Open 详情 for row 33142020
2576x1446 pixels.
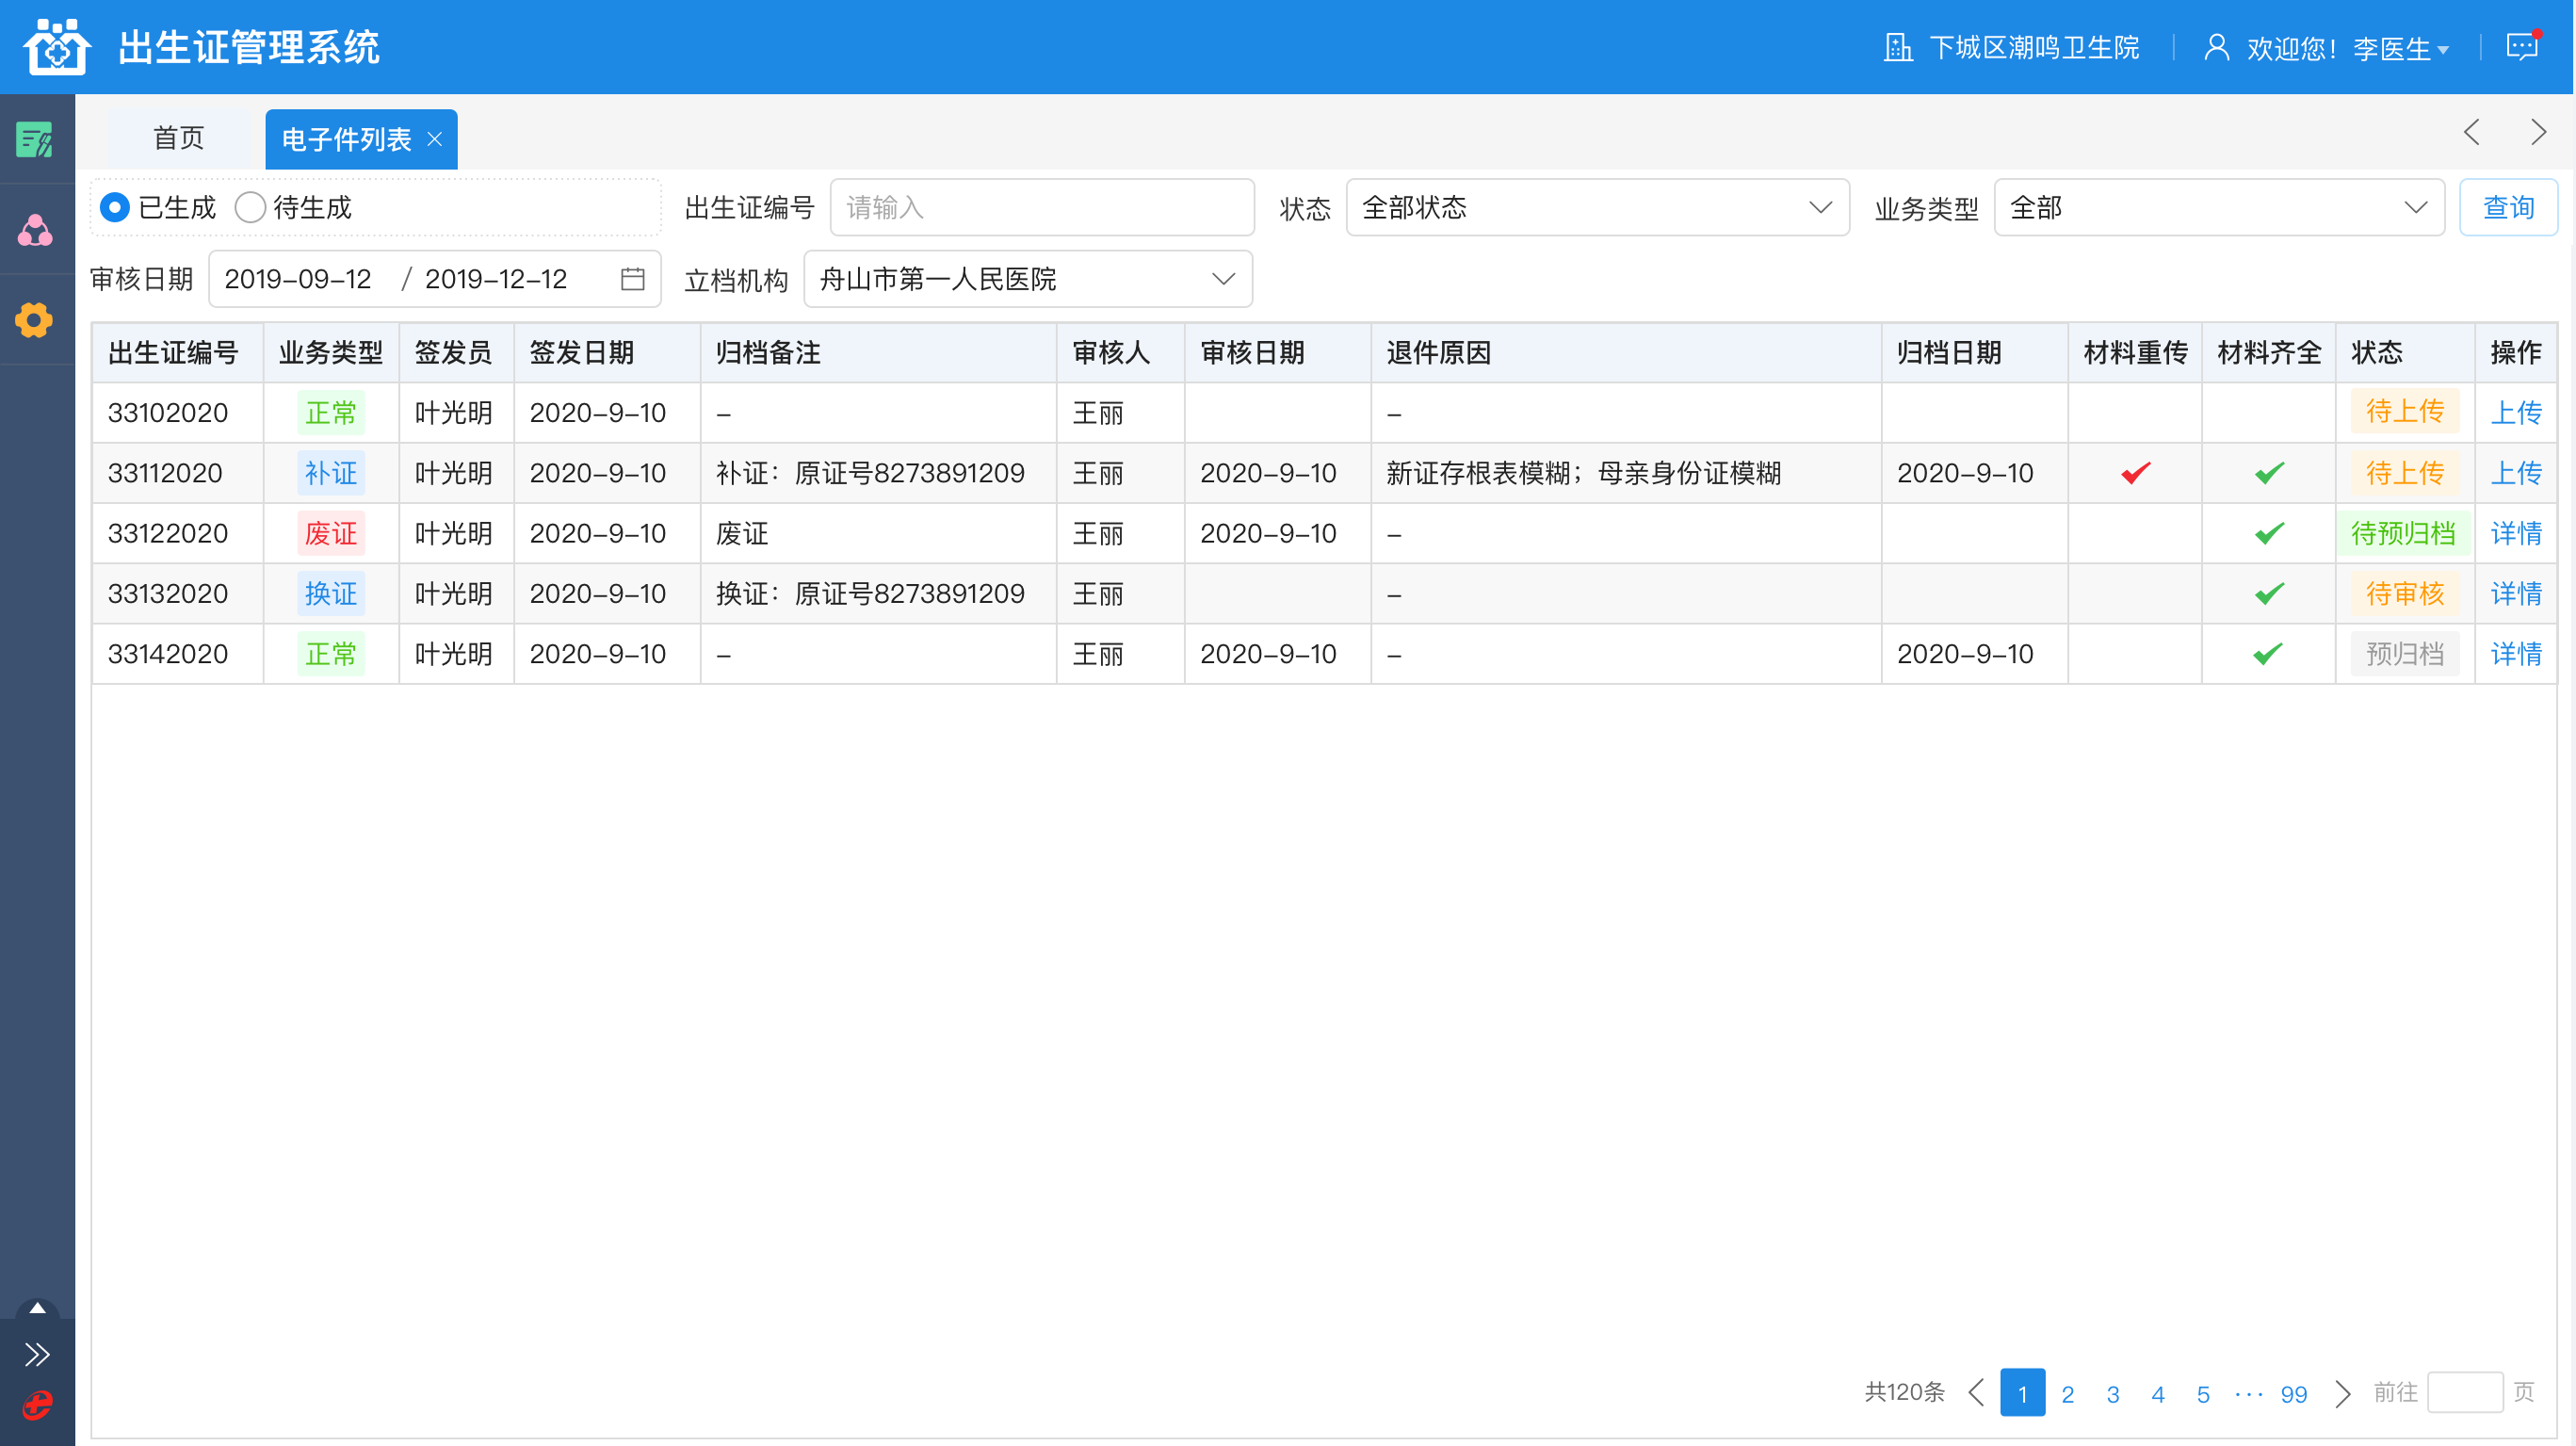point(2516,654)
